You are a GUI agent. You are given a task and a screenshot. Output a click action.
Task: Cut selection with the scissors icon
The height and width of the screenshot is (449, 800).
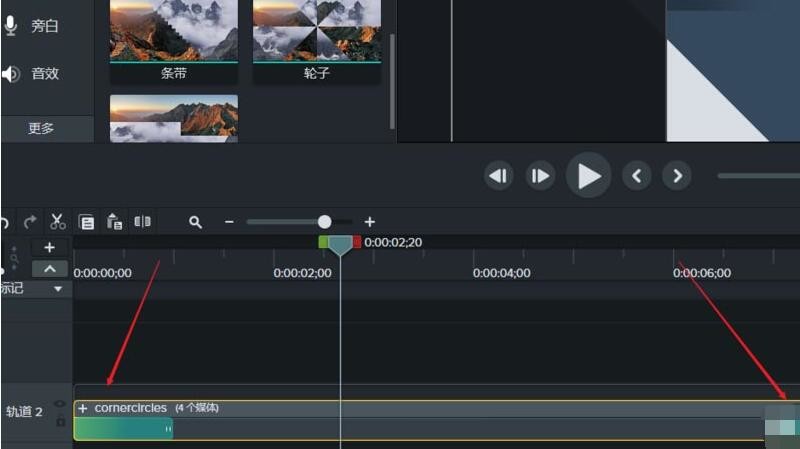pos(57,222)
